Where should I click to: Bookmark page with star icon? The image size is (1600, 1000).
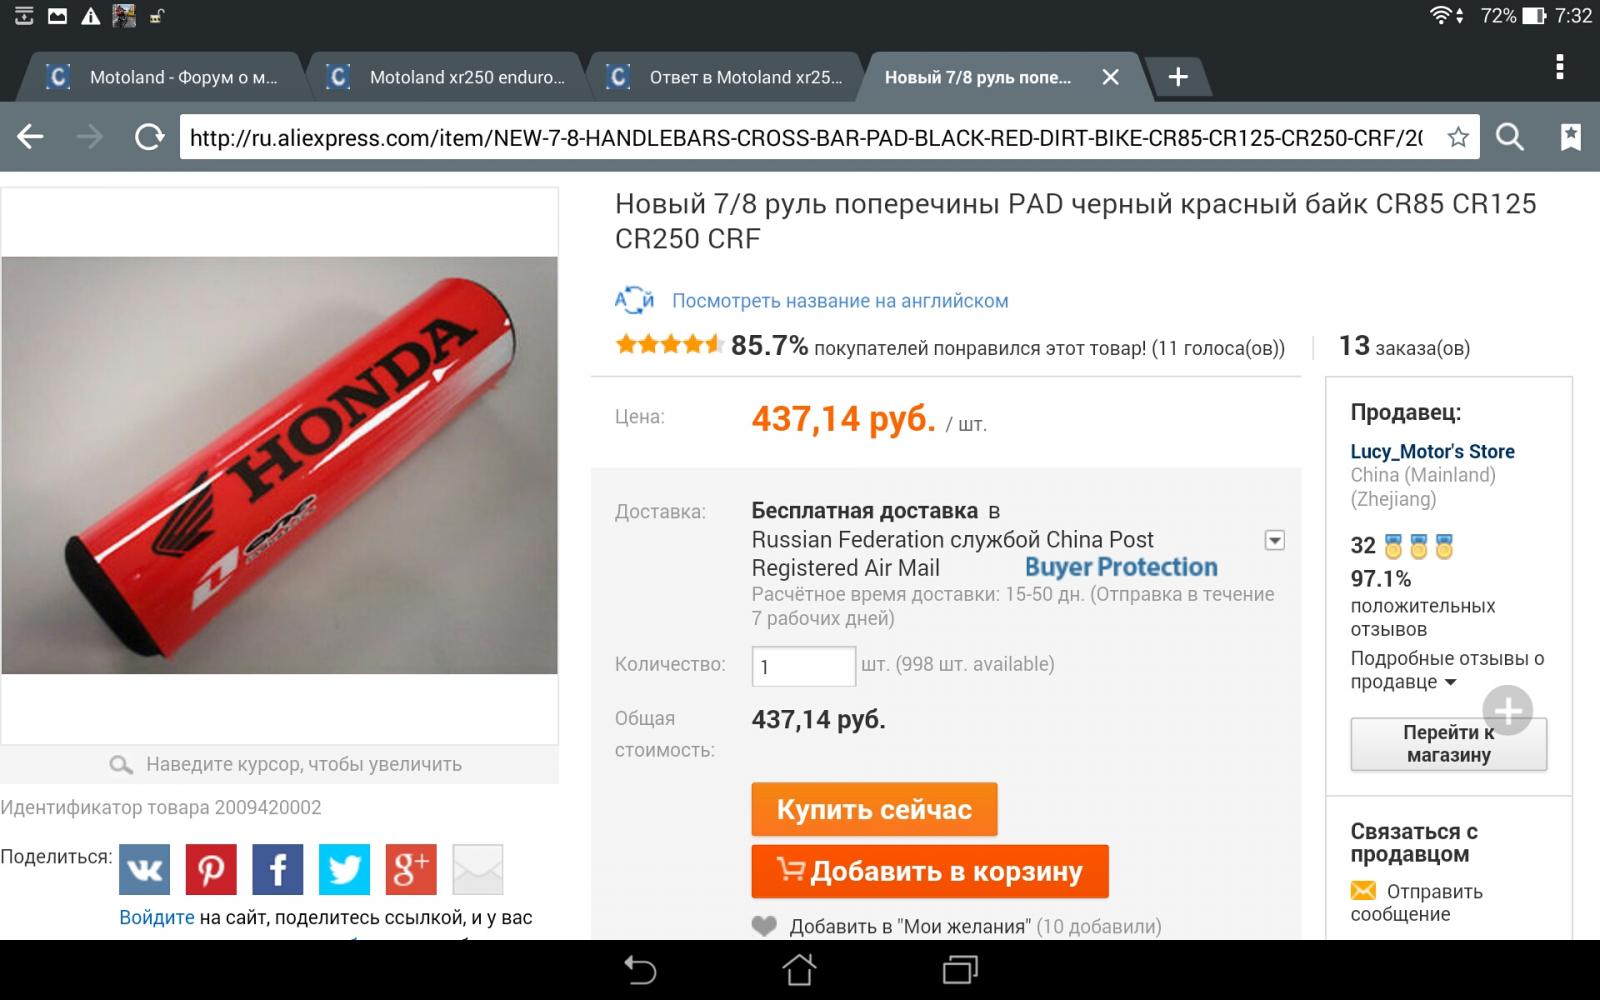[1458, 137]
